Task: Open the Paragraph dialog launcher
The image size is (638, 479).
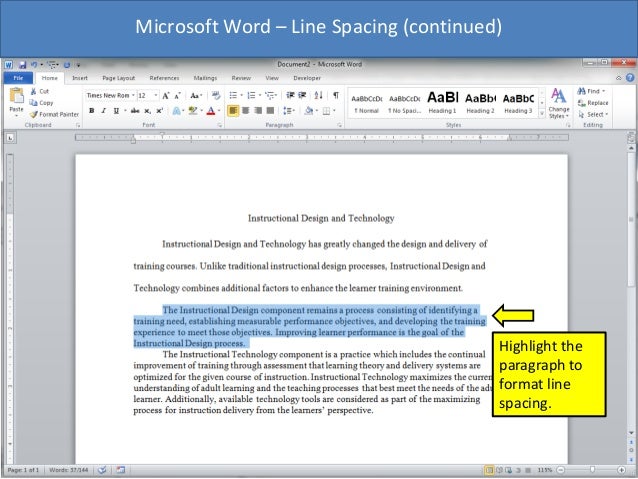Action: (x=339, y=125)
